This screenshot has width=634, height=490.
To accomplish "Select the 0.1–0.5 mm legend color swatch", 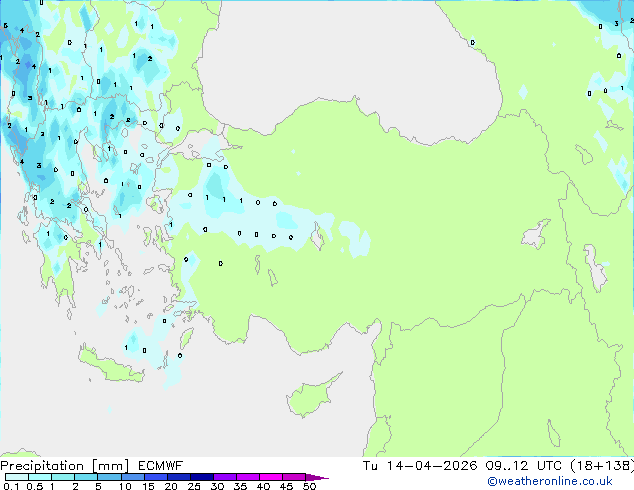I will [17, 477].
